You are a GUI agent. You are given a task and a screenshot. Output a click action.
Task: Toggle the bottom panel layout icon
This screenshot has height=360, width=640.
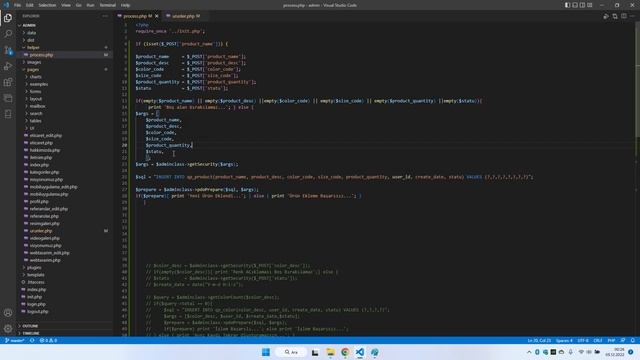pos(575,5)
